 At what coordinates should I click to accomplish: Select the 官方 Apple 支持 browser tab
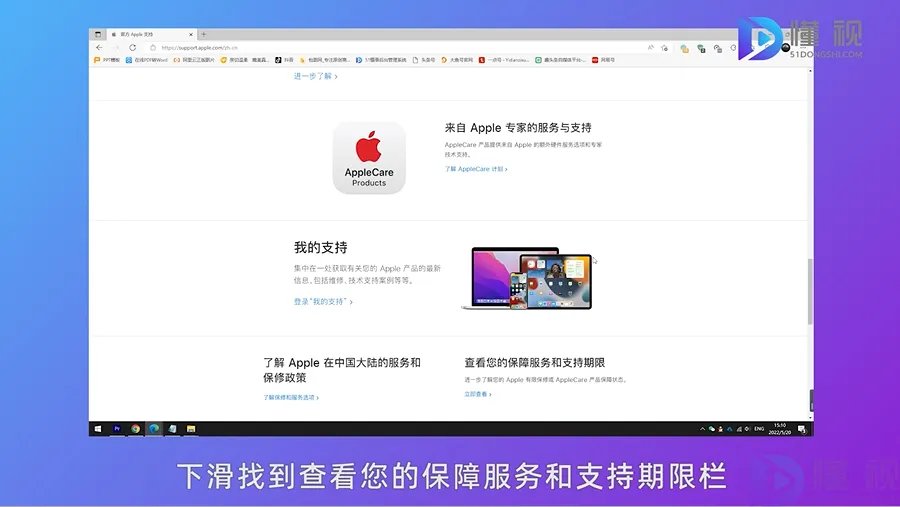click(x=150, y=34)
